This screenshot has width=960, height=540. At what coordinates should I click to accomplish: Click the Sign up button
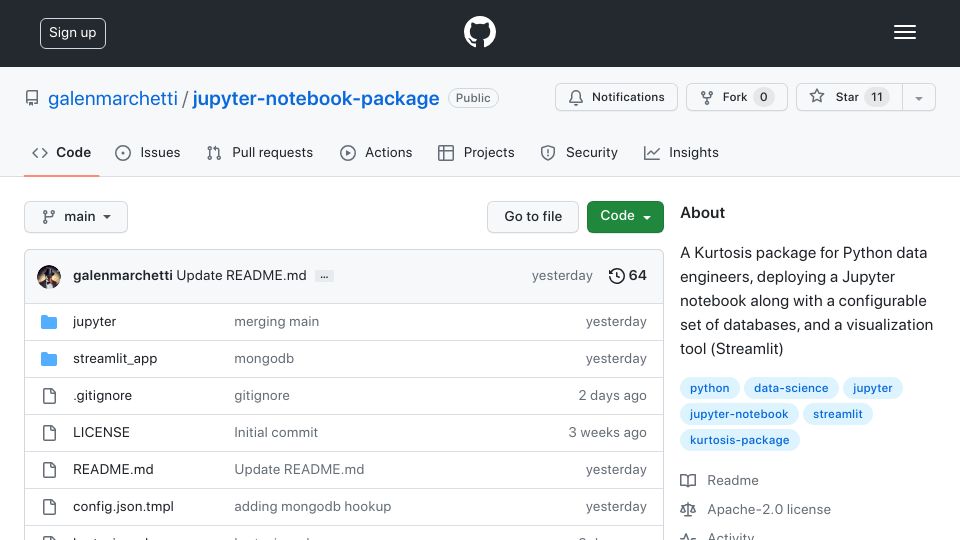tap(73, 33)
